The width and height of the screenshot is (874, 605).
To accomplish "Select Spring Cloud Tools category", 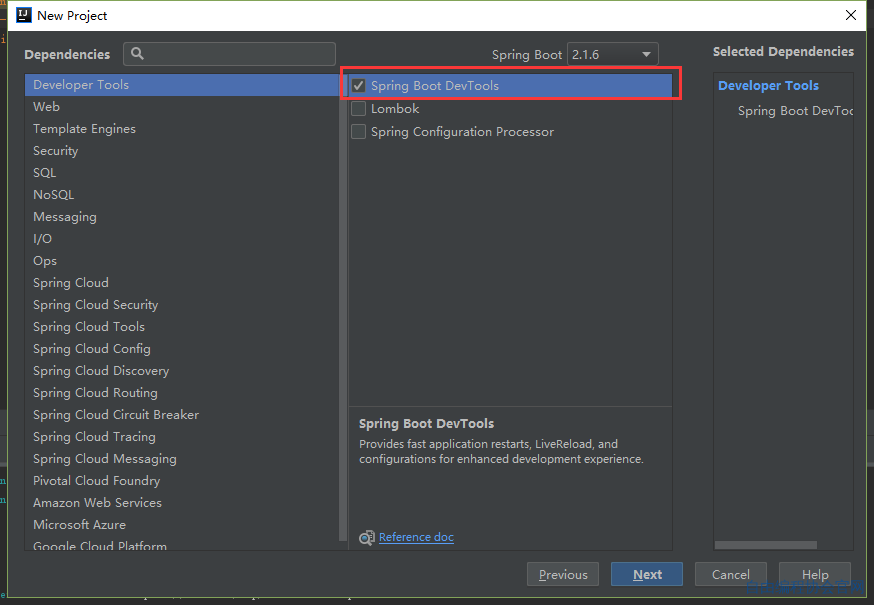I will (182, 327).
